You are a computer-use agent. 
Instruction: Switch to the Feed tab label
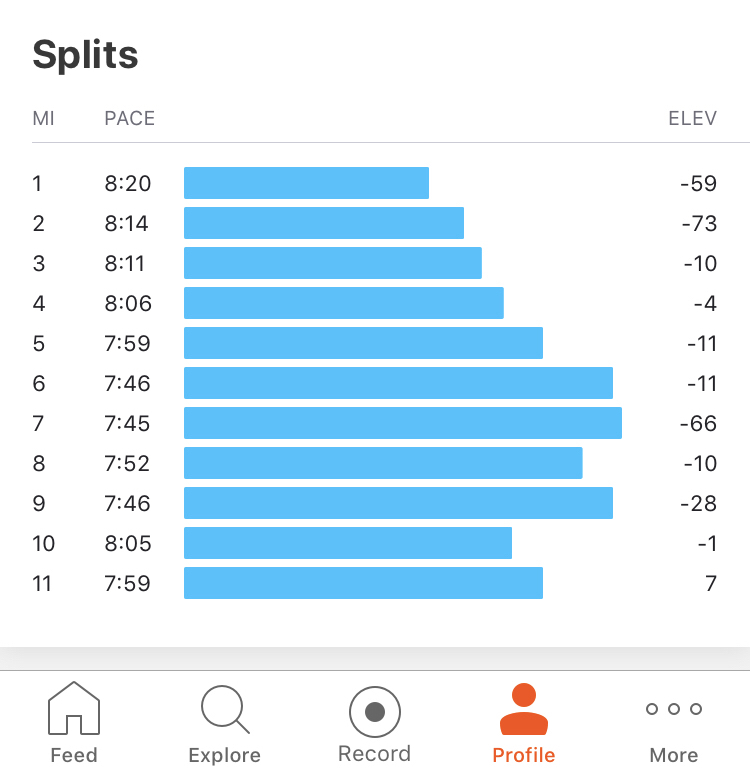[74, 755]
